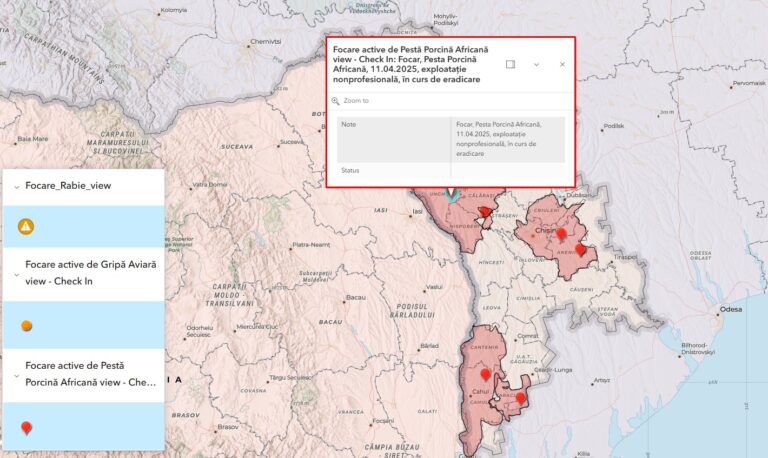Select the red pin in Anenii Noi district
768x458 pixels.
581,249
